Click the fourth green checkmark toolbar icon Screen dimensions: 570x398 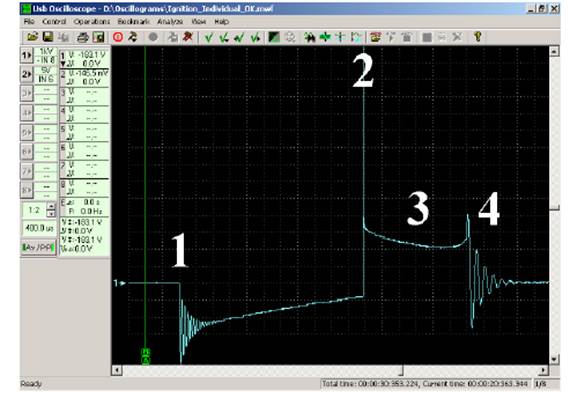click(x=256, y=37)
